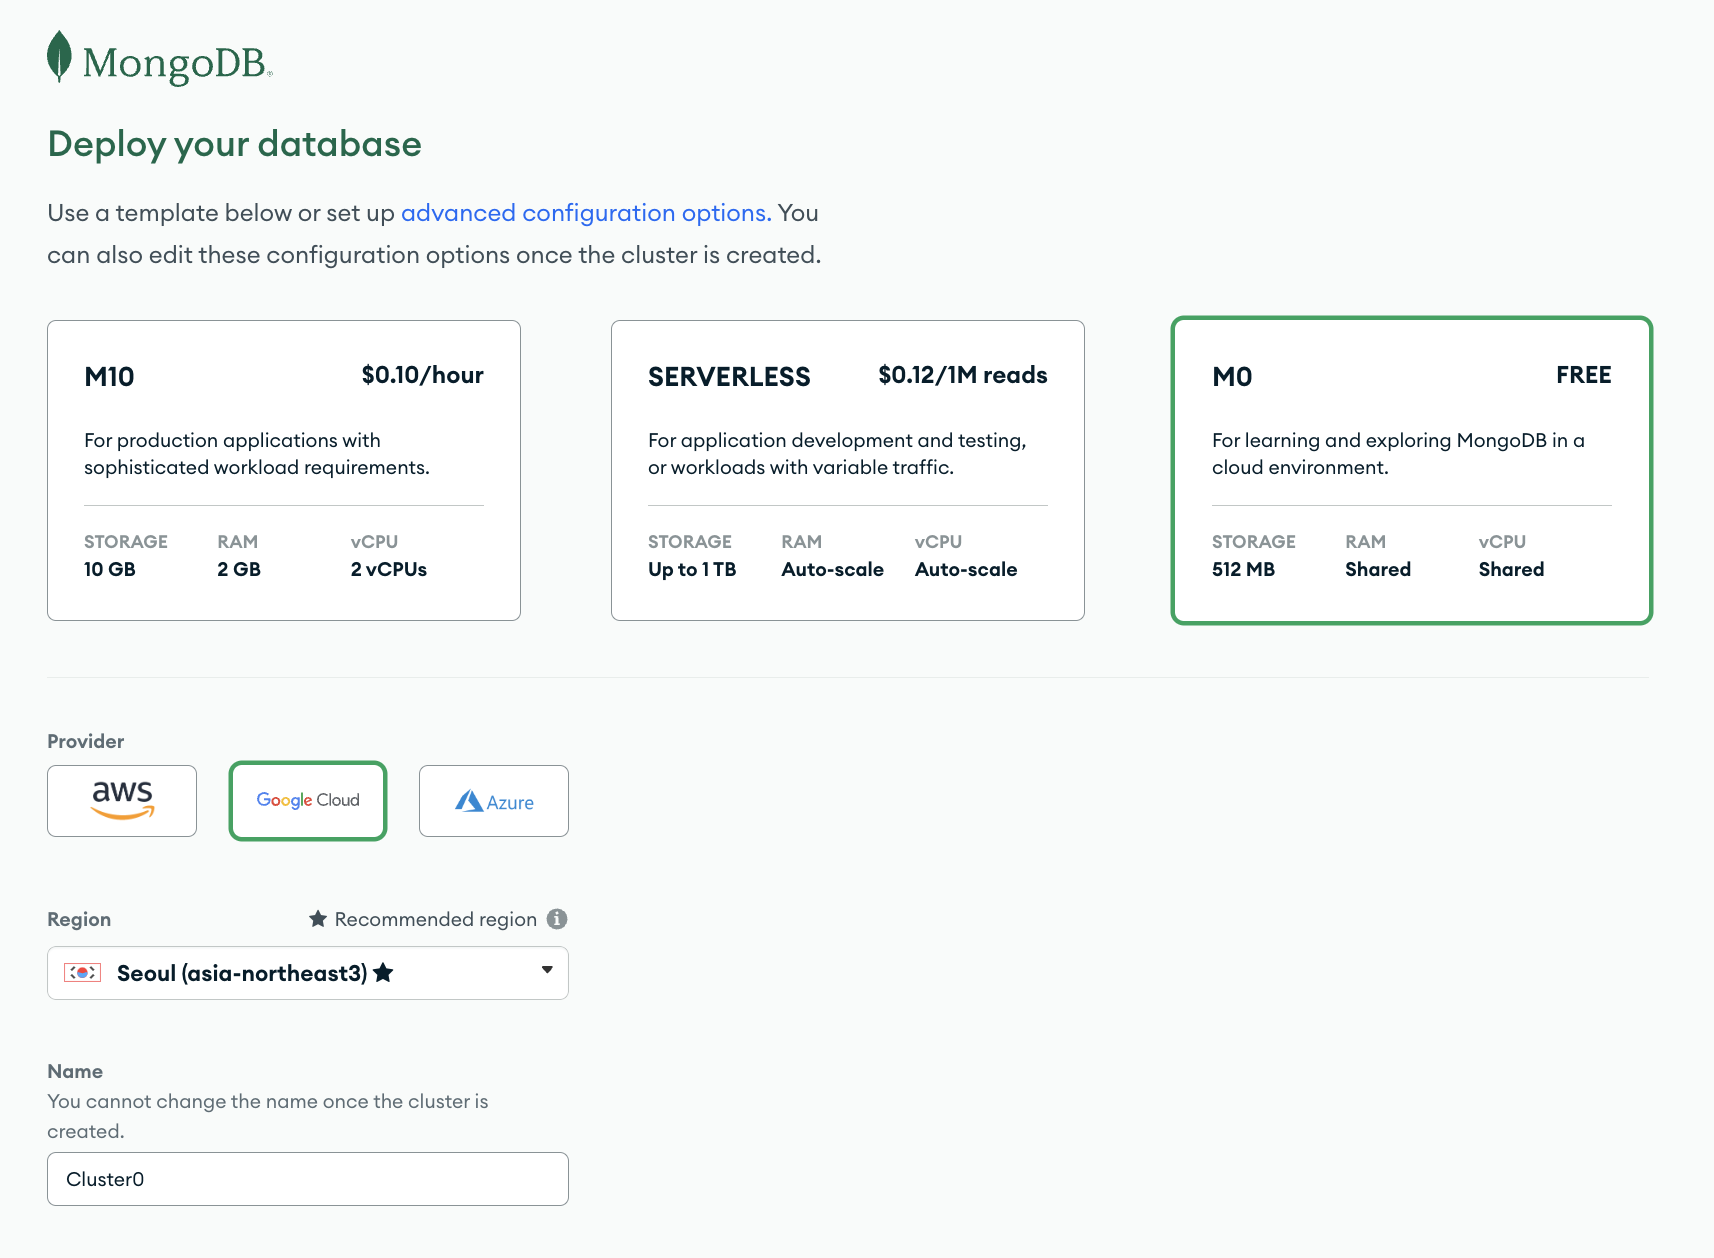
Task: Click the Cluster0 name input field
Action: (x=308, y=1179)
